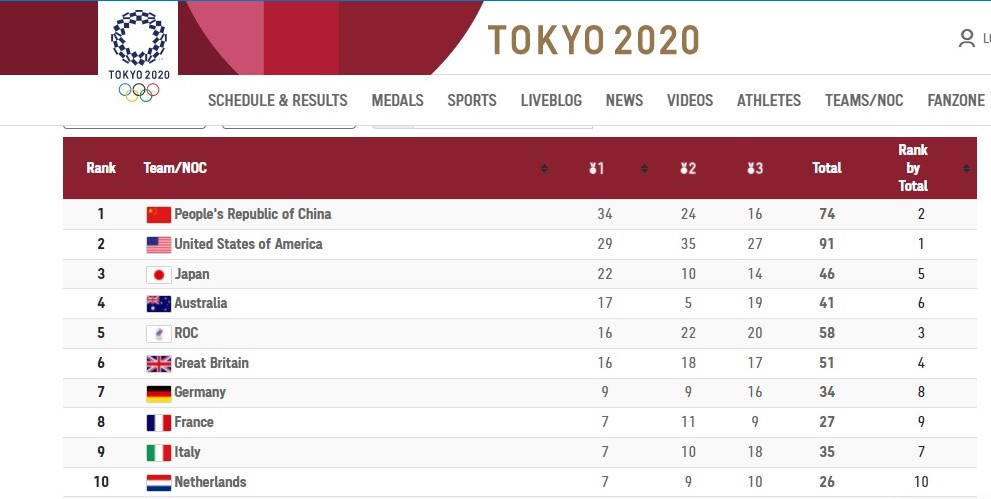Open France team page link
The height and width of the screenshot is (499, 991).
194,422
